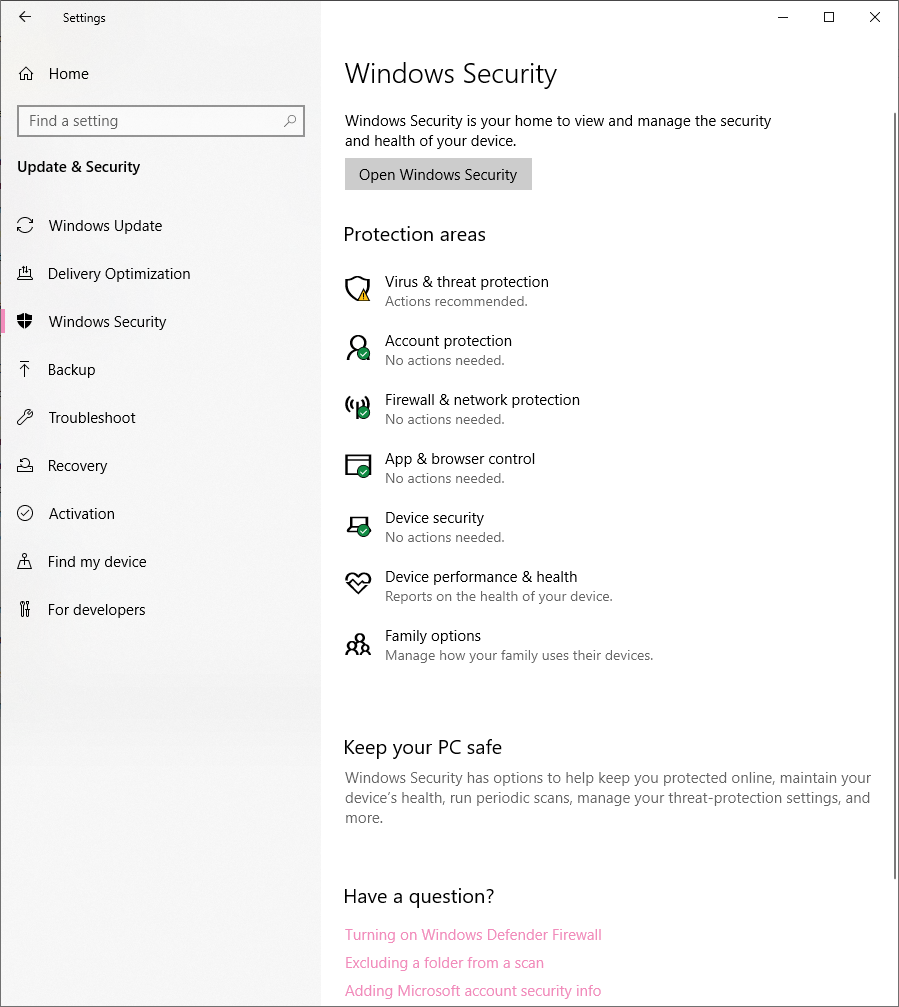The height and width of the screenshot is (1007, 899).
Task: Click into the Find a setting search field
Action: pos(161,121)
